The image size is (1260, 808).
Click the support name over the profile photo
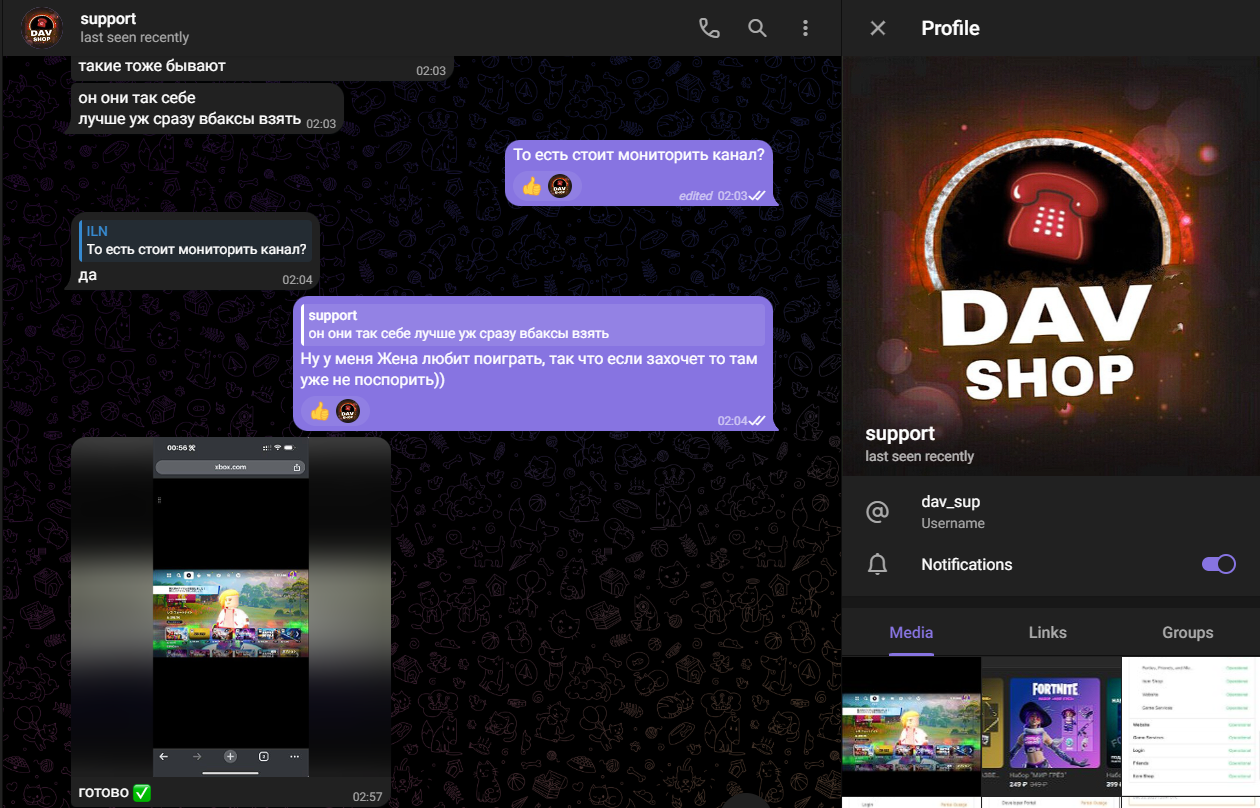900,434
